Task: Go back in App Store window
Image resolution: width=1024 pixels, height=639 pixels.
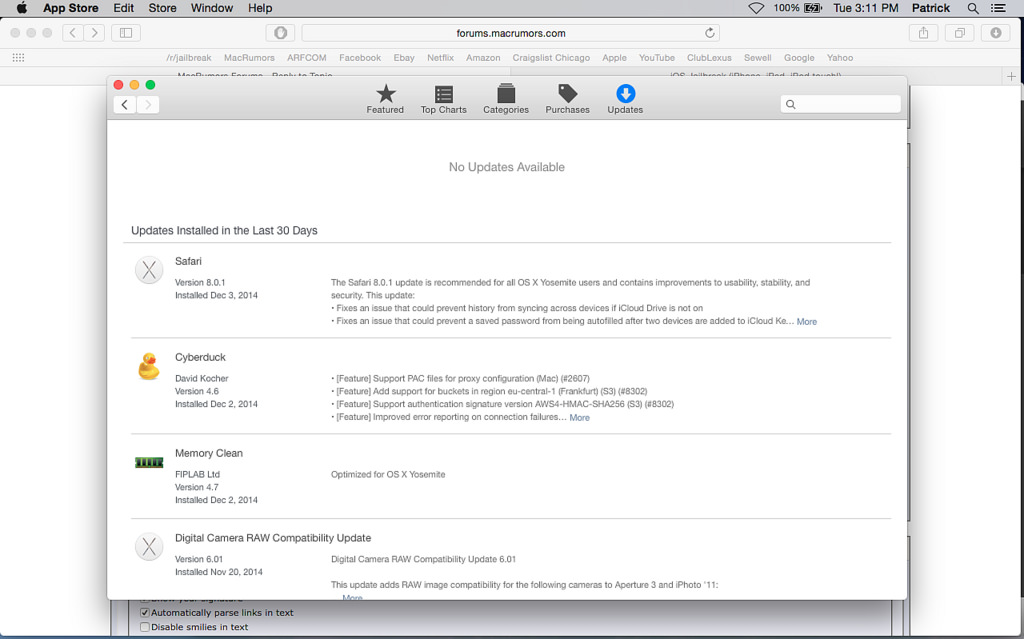Action: 125,105
